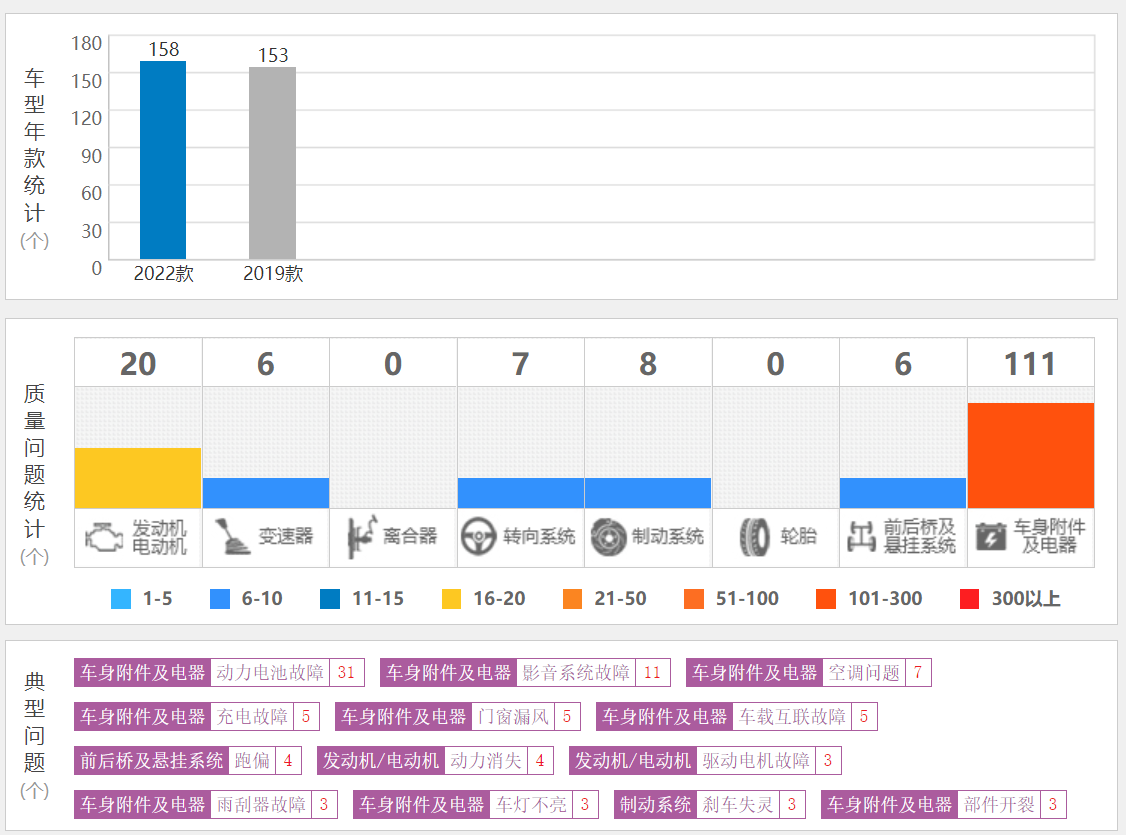This screenshot has height=835, width=1126.
Task: Click the 16-20 yellow legend swatch
Action: [x=452, y=599]
